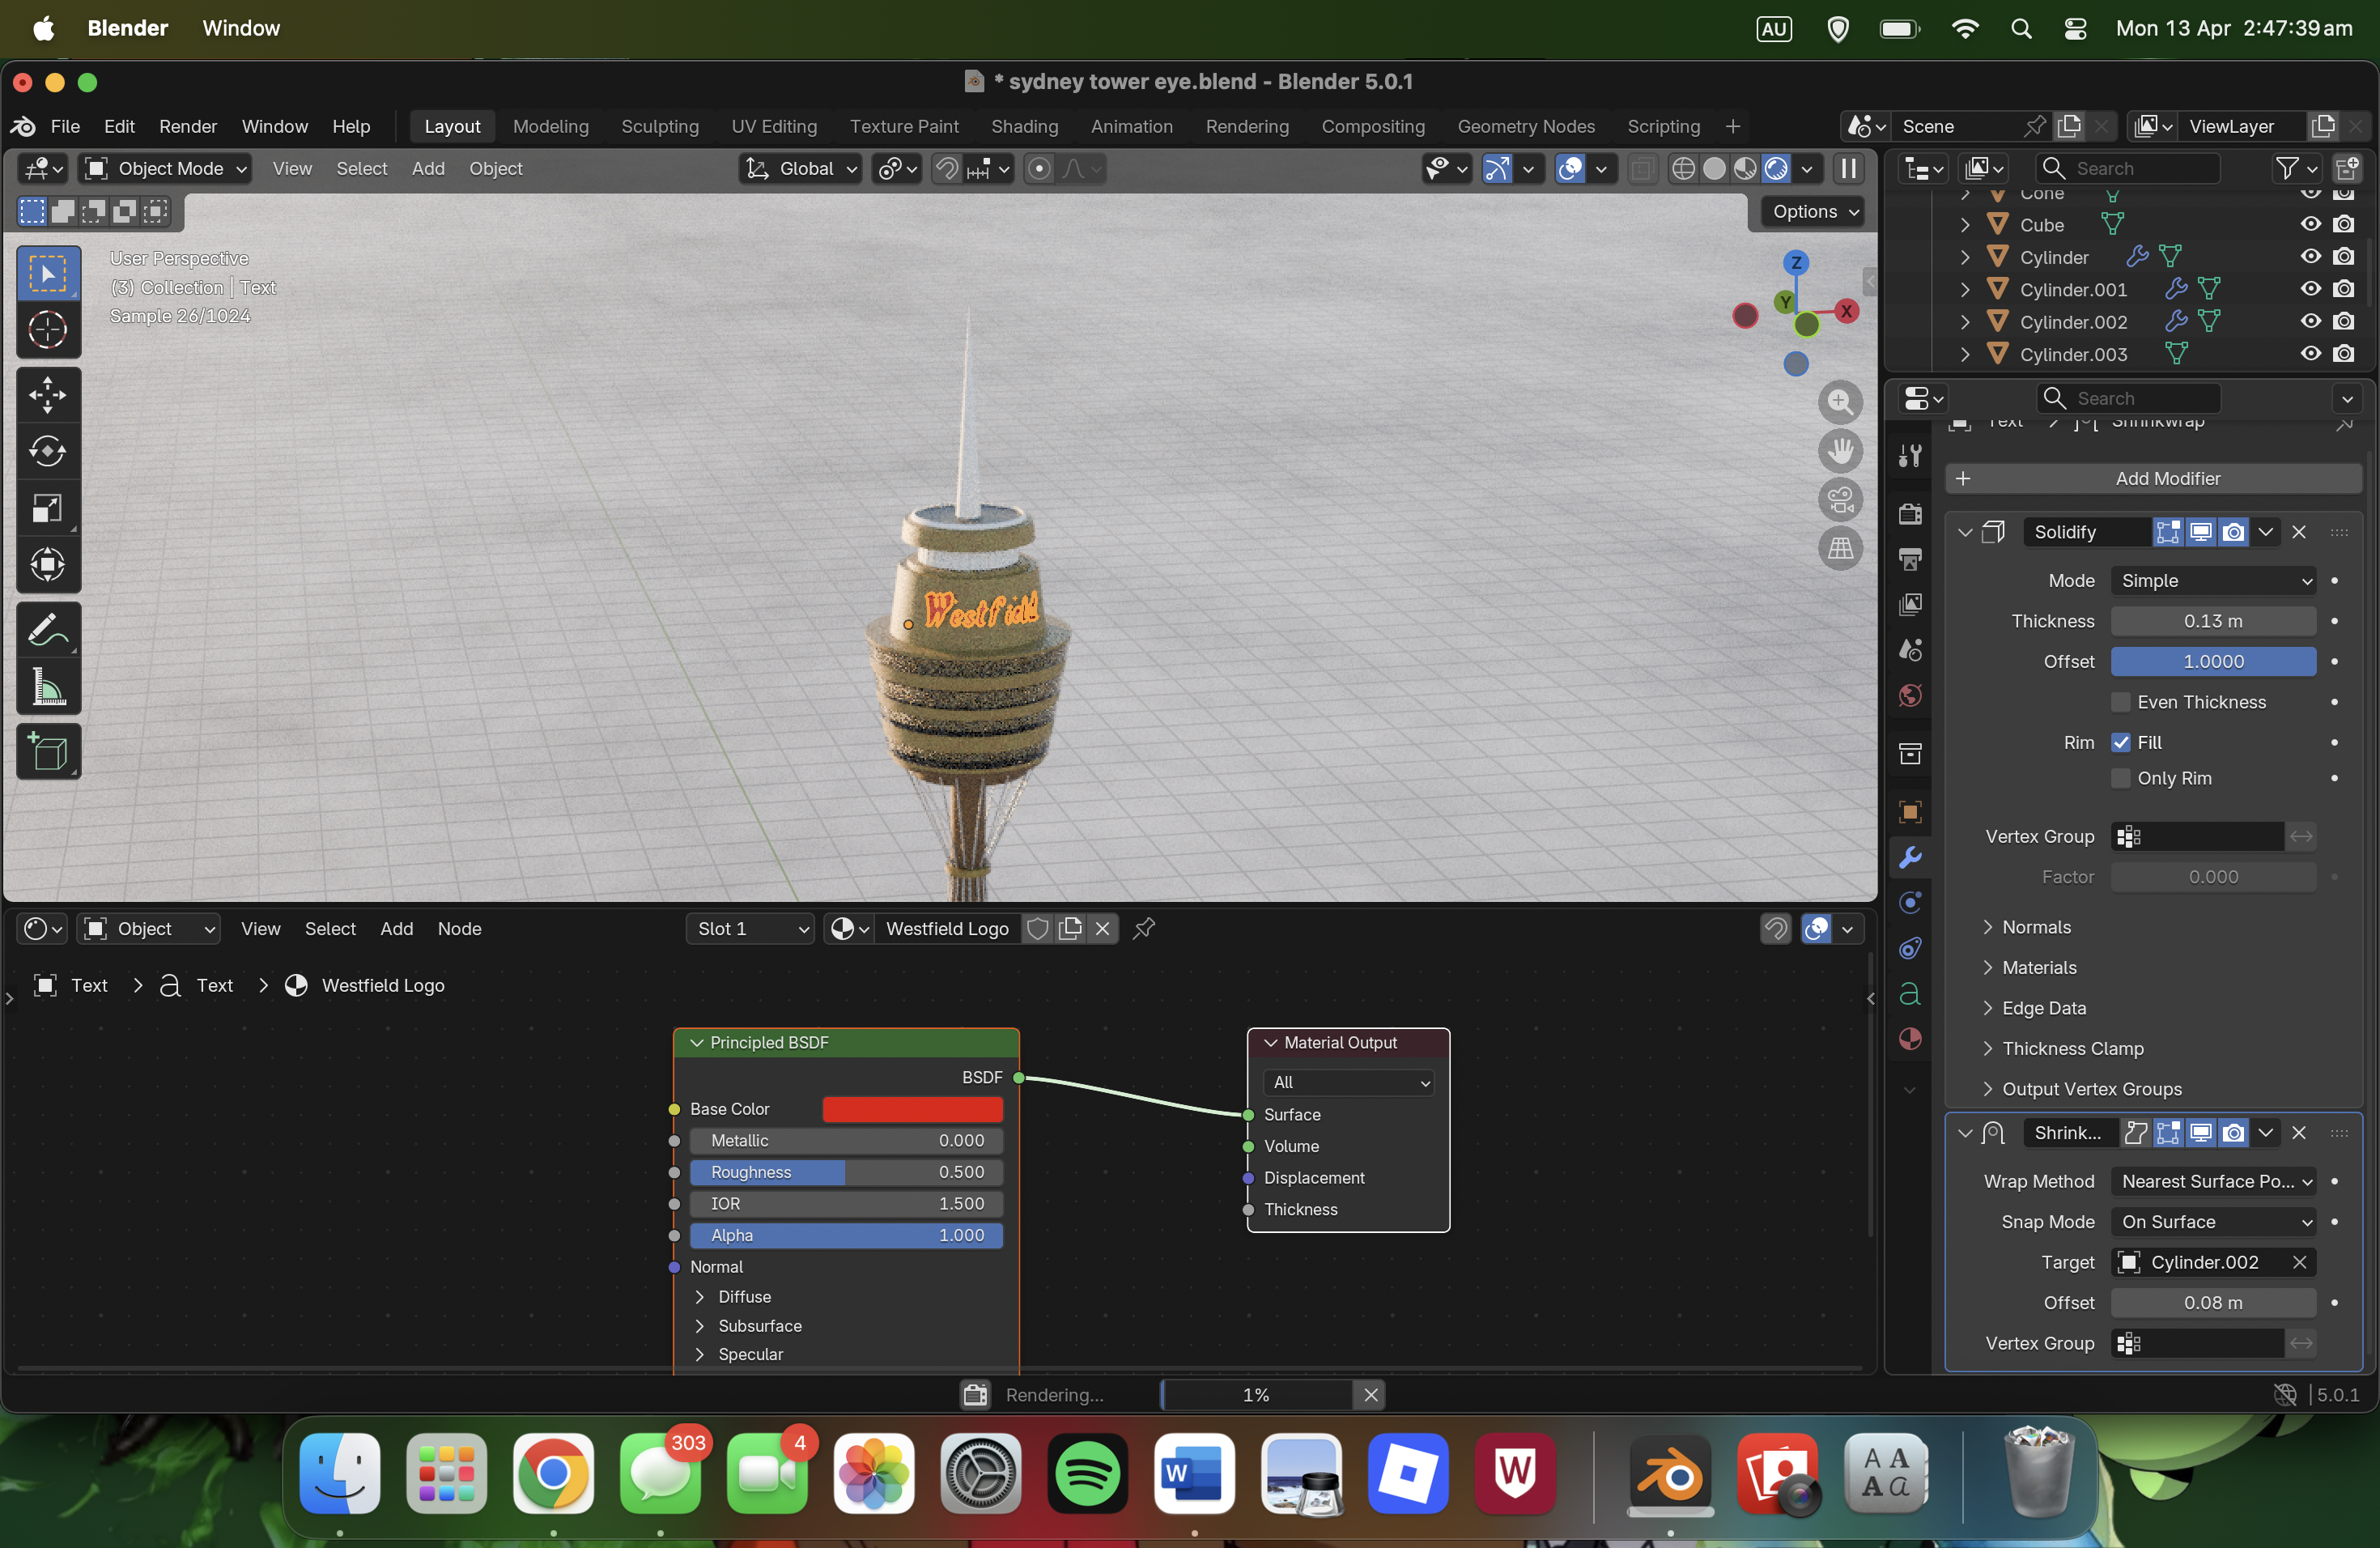Screen dimensions: 2380x1548
Task: Enable the Only Rim checkbox
Action: 2120,779
